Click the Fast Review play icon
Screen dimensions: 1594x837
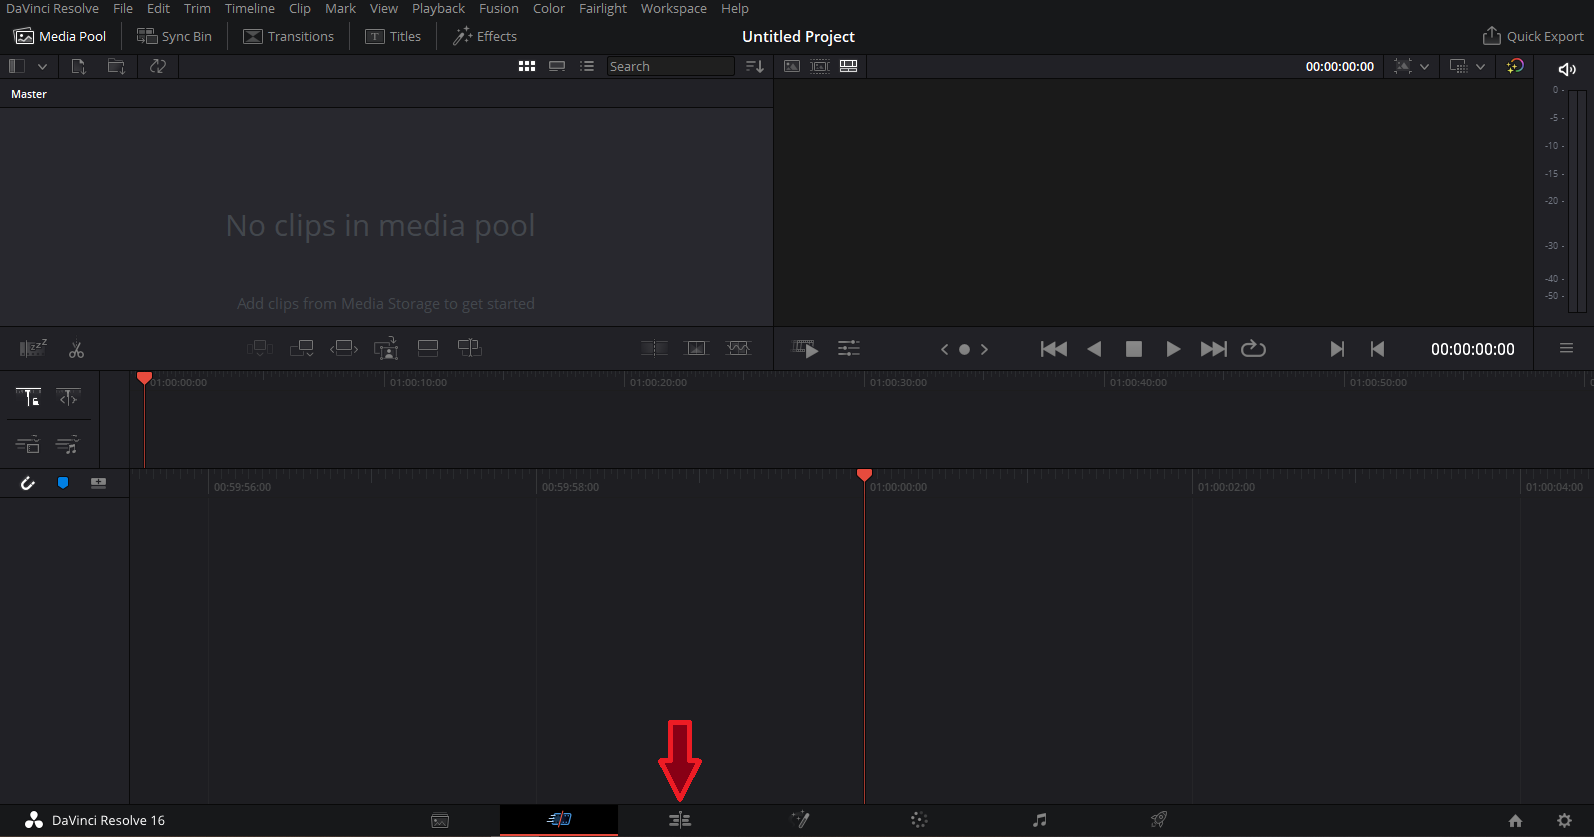pos(805,349)
